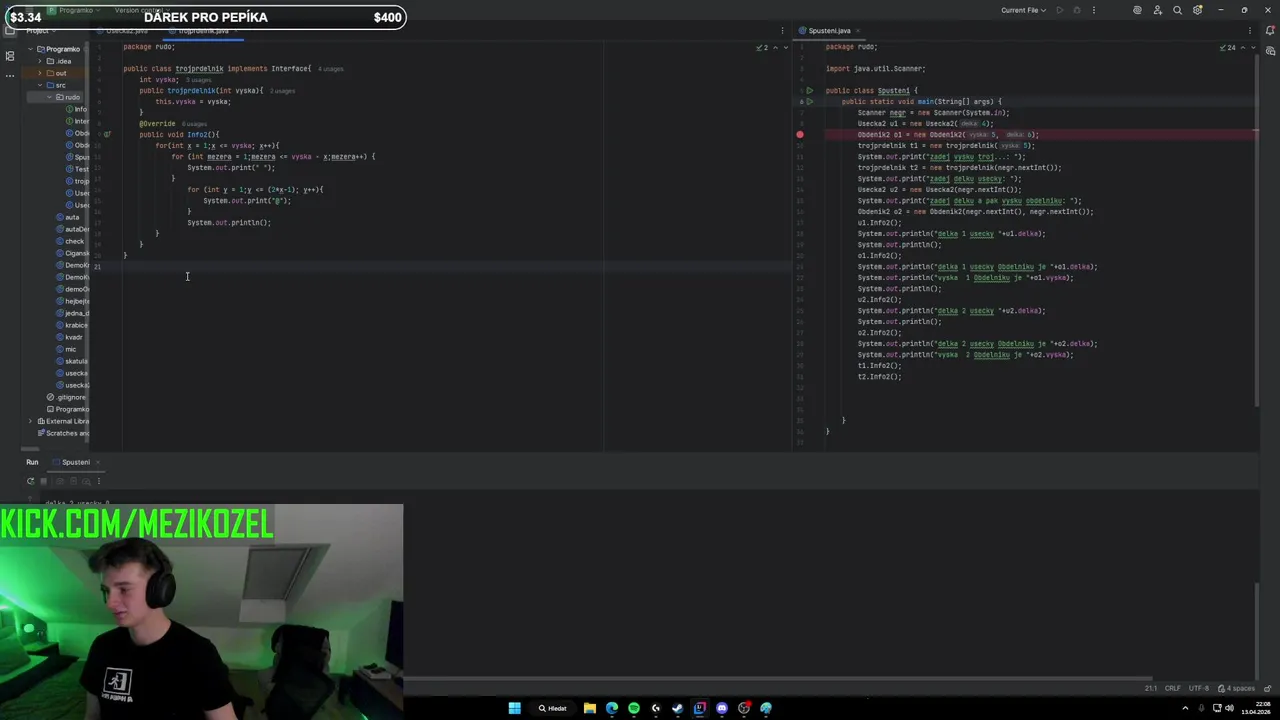Screen dimensions: 1280x720
Task: Open More tool windows ellipsis on left stripe
Action: click(10, 75)
